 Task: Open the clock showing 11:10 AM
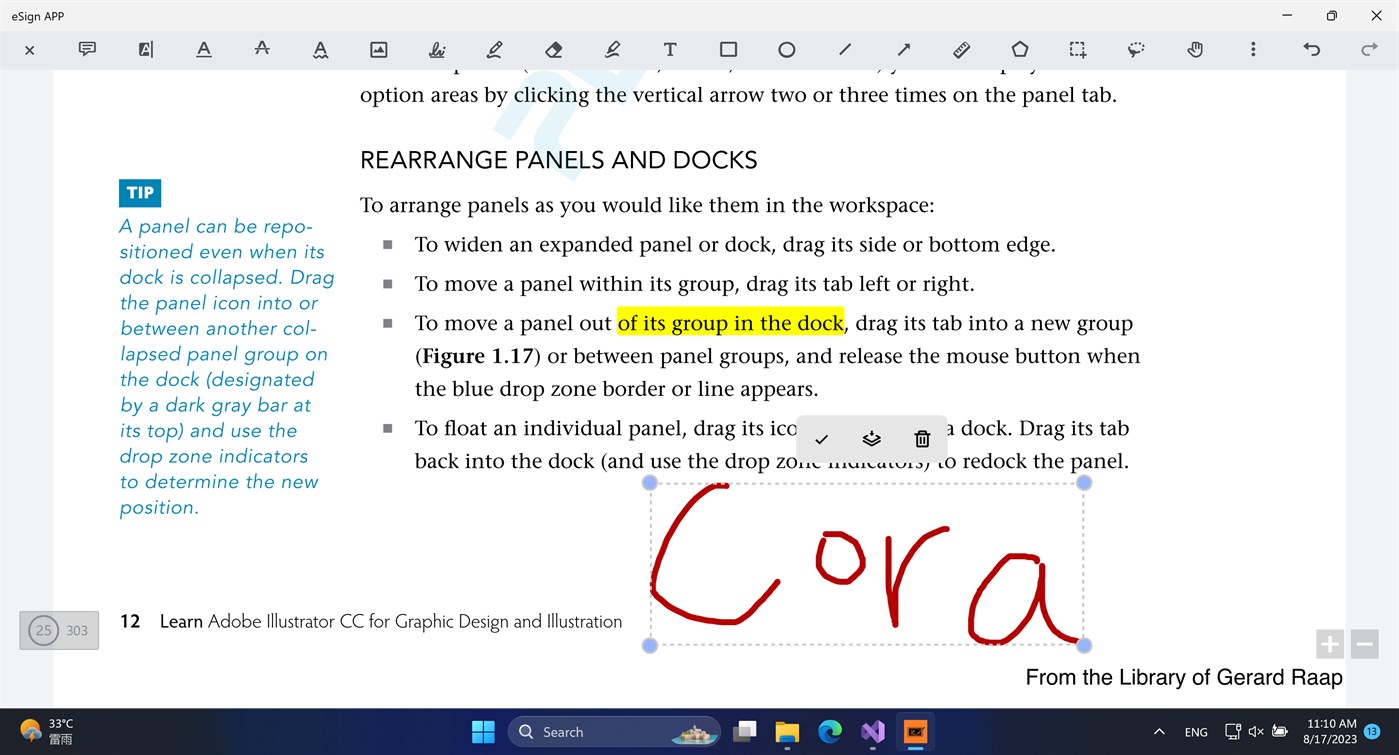pos(1331,731)
